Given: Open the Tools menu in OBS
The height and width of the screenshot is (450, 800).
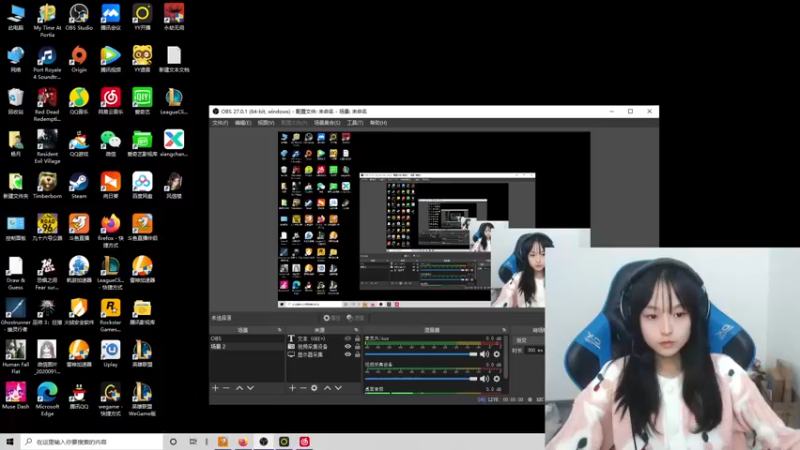Looking at the screenshot, I should [x=355, y=123].
